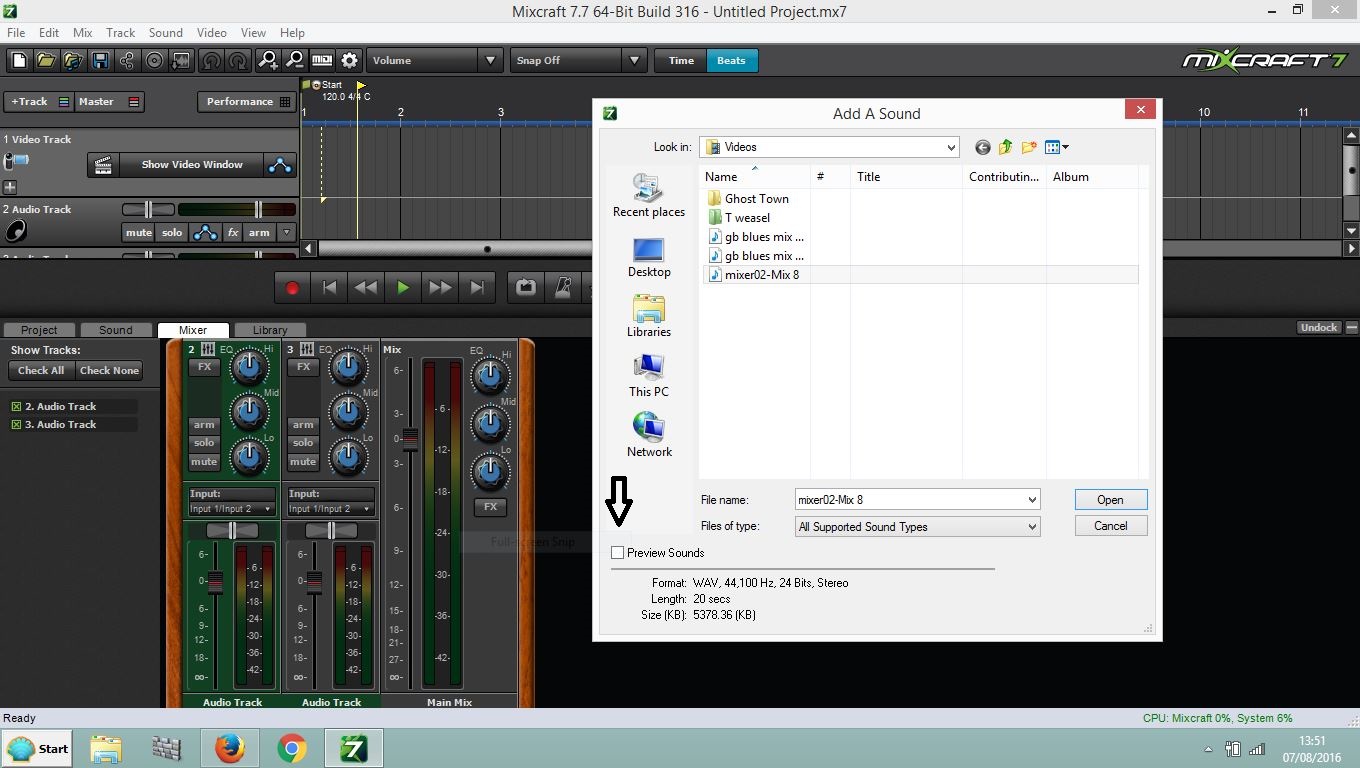
Task: Create new folder in Add A Sound dialog
Action: [1029, 147]
